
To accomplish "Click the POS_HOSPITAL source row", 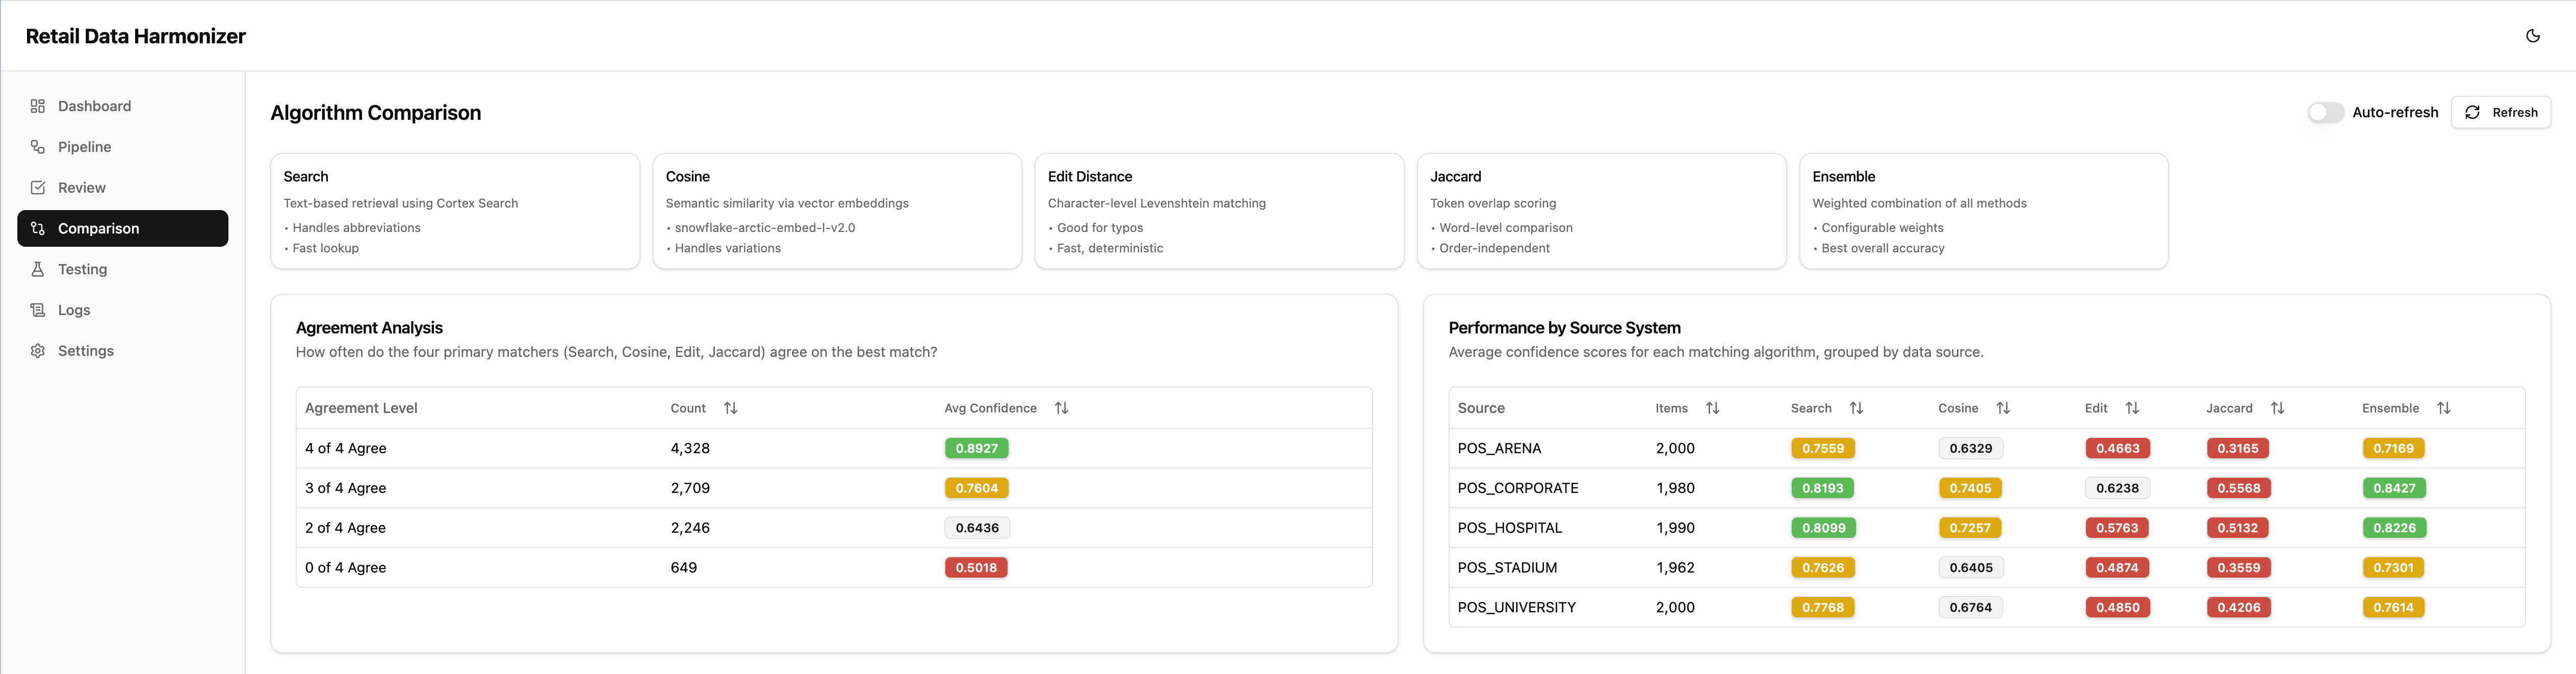I will pyautogui.click(x=1986, y=528).
